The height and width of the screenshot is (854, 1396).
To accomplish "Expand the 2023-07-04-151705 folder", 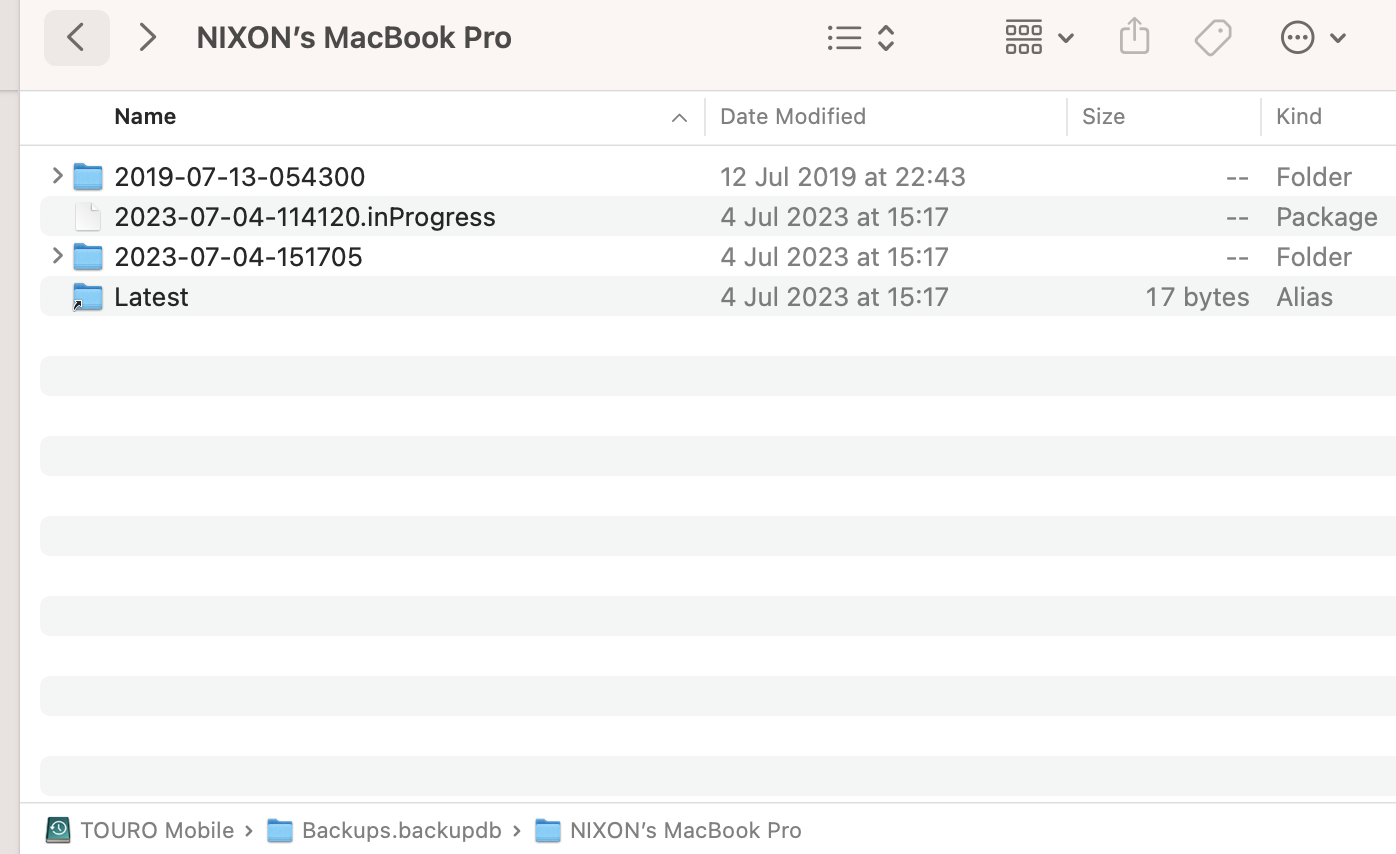I will [57, 256].
